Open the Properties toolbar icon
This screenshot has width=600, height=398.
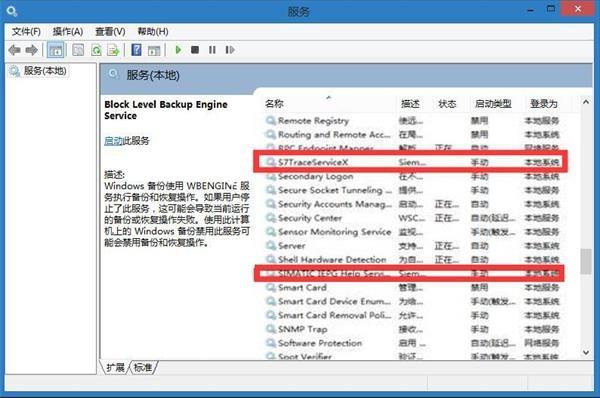coord(78,50)
